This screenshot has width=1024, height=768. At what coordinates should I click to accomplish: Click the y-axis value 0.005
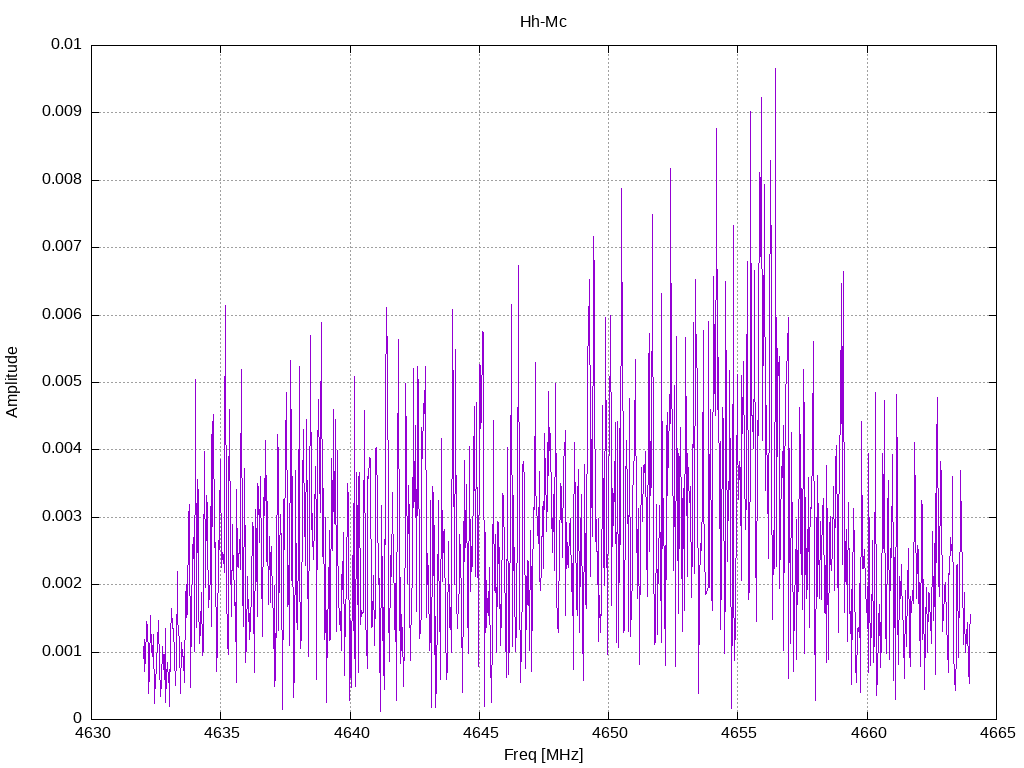tap(61, 382)
